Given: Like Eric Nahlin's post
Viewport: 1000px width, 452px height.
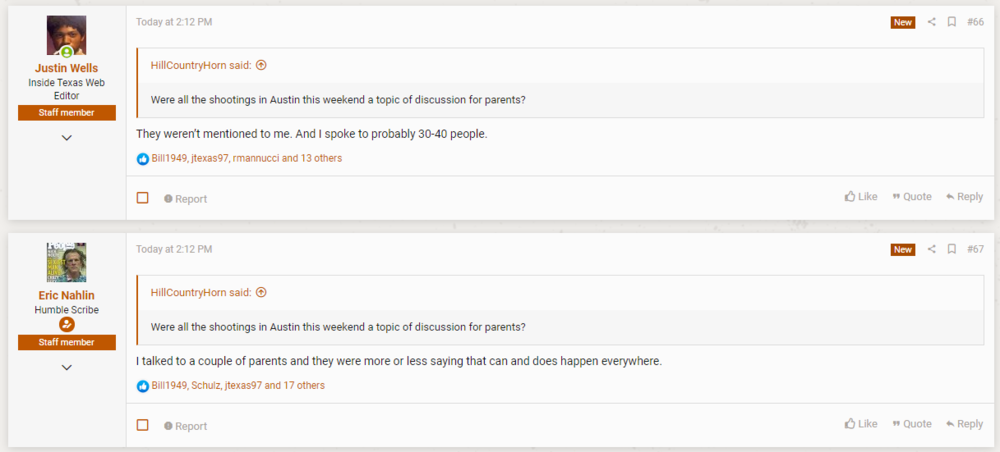Looking at the screenshot, I should 861,424.
